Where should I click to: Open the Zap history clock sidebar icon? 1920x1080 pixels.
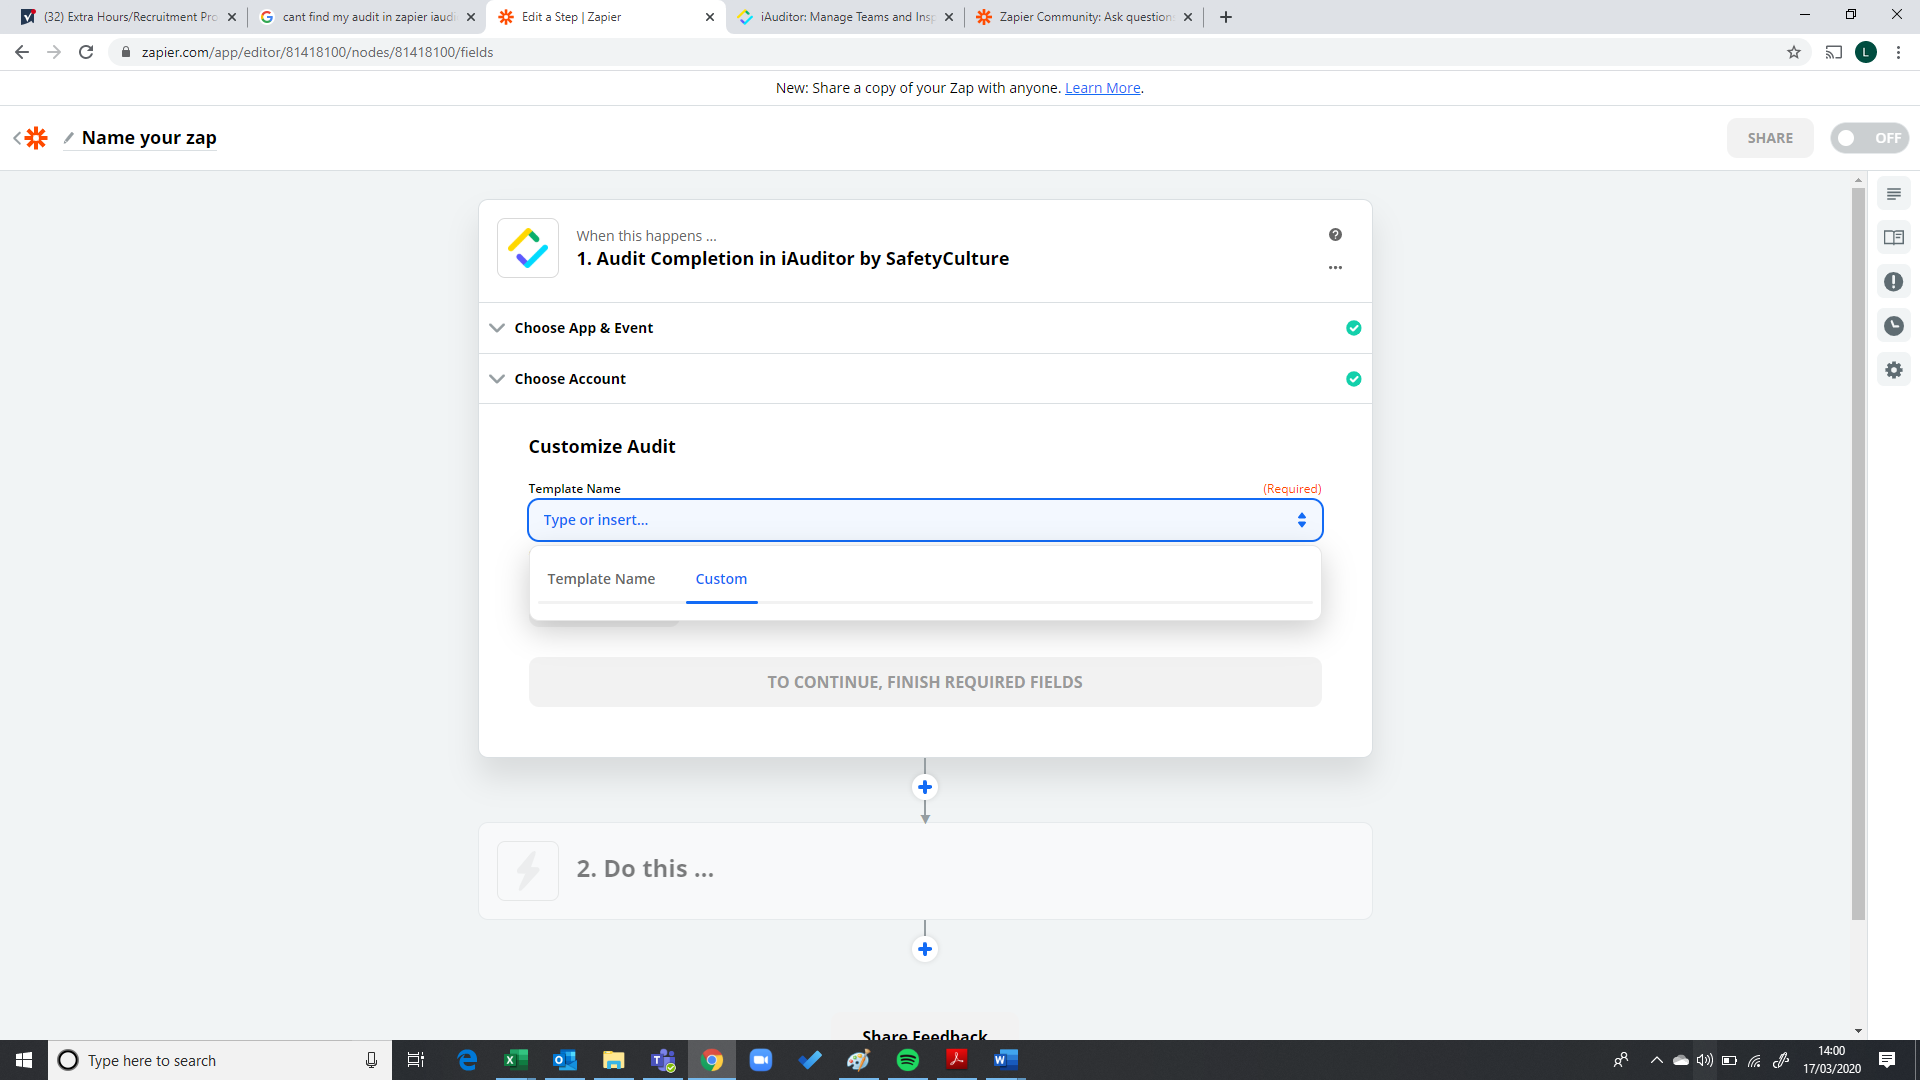pyautogui.click(x=1894, y=326)
